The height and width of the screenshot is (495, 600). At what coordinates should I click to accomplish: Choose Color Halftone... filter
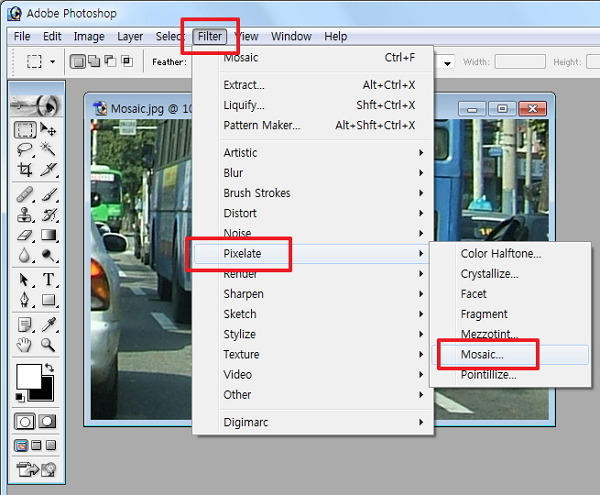point(510,254)
